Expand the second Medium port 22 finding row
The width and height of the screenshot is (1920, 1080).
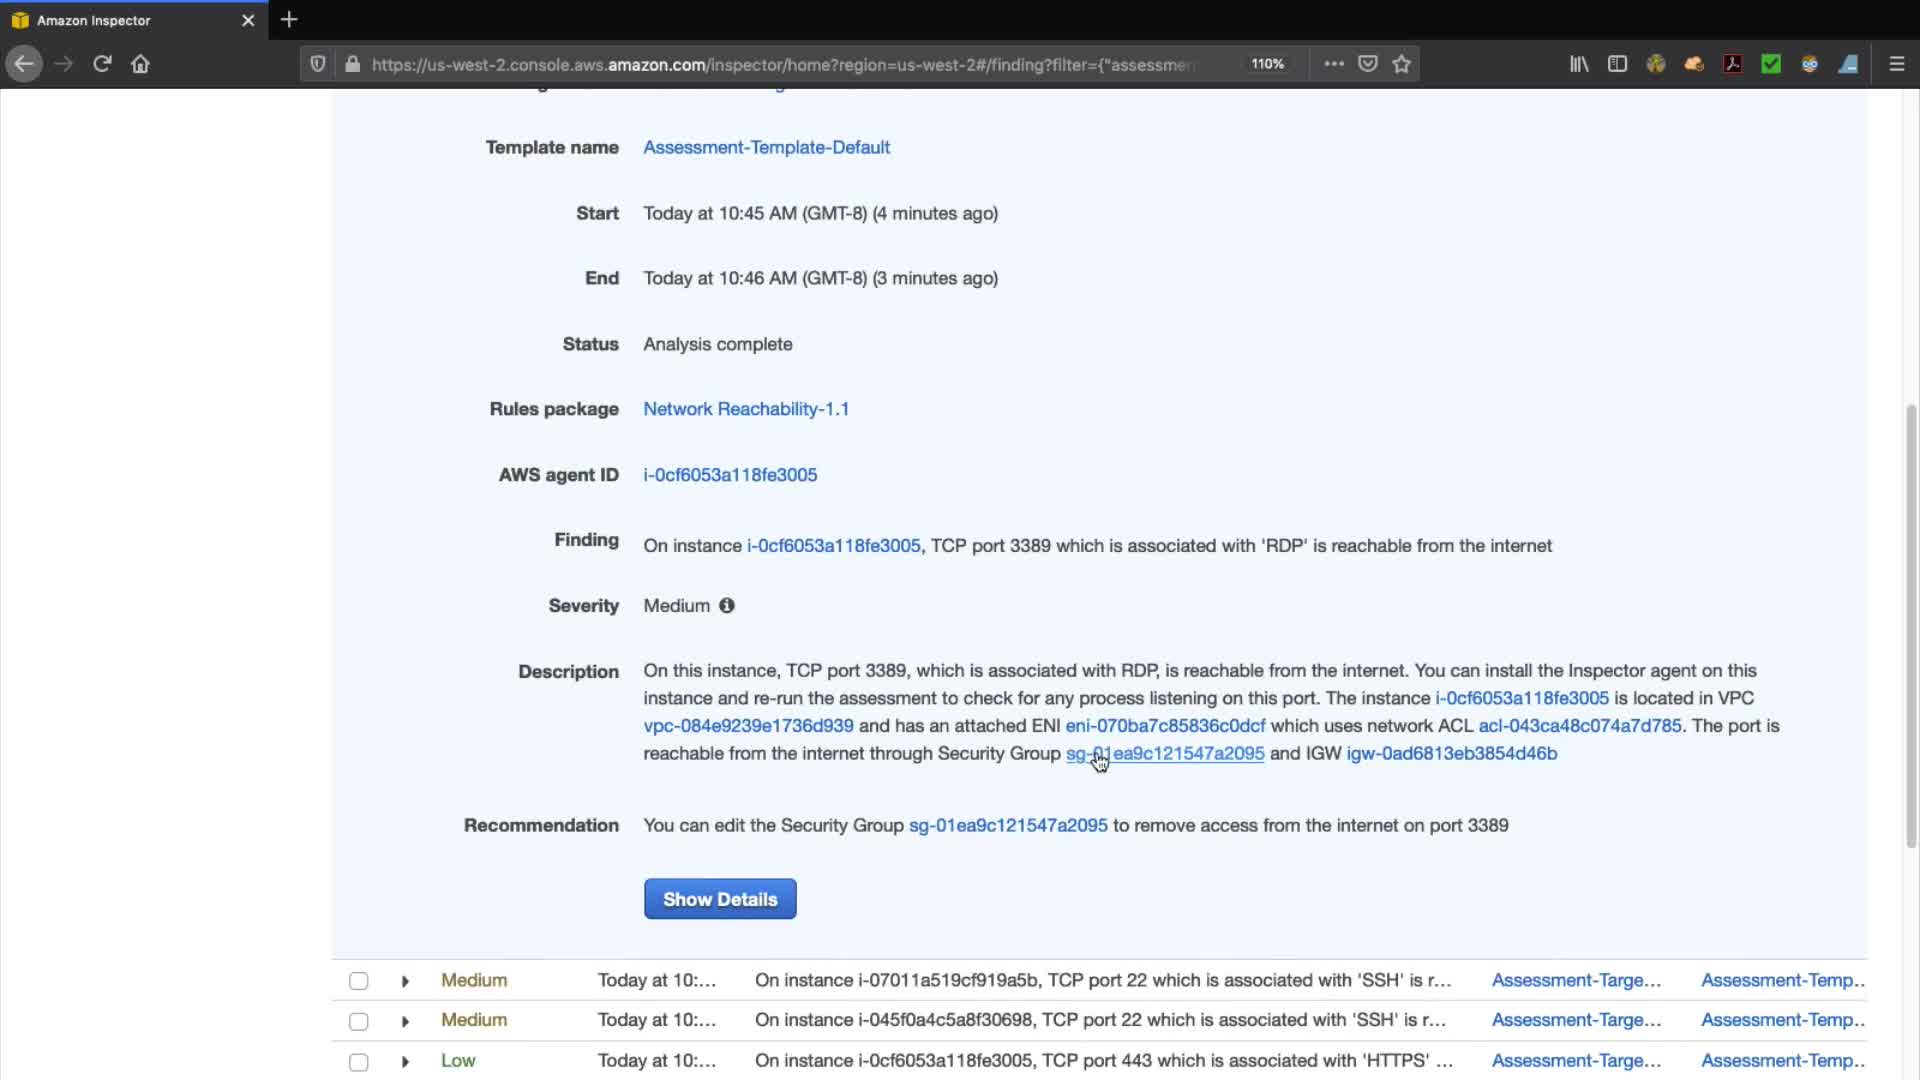point(405,1021)
